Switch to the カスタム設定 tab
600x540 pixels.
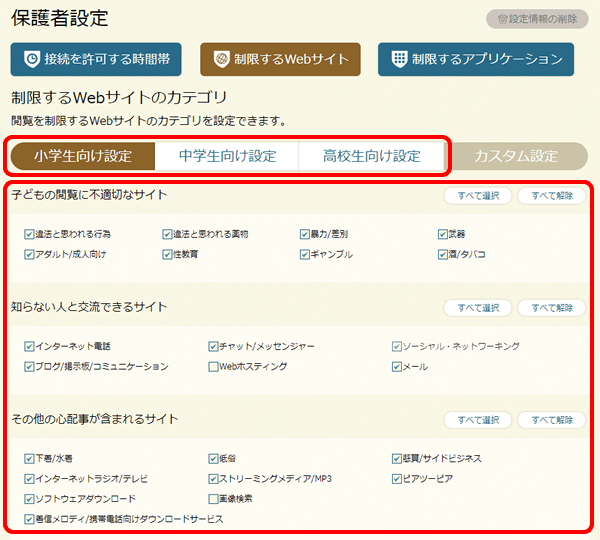(516, 156)
